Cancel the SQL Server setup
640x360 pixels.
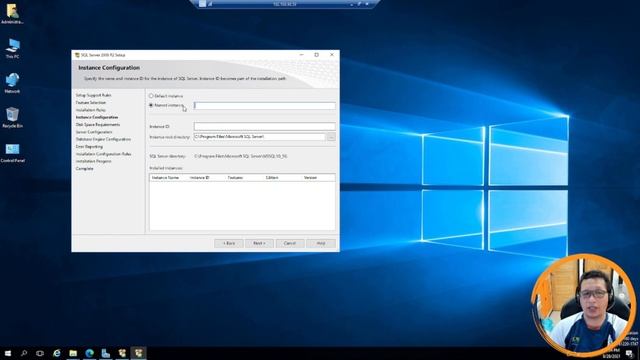pyautogui.click(x=290, y=243)
